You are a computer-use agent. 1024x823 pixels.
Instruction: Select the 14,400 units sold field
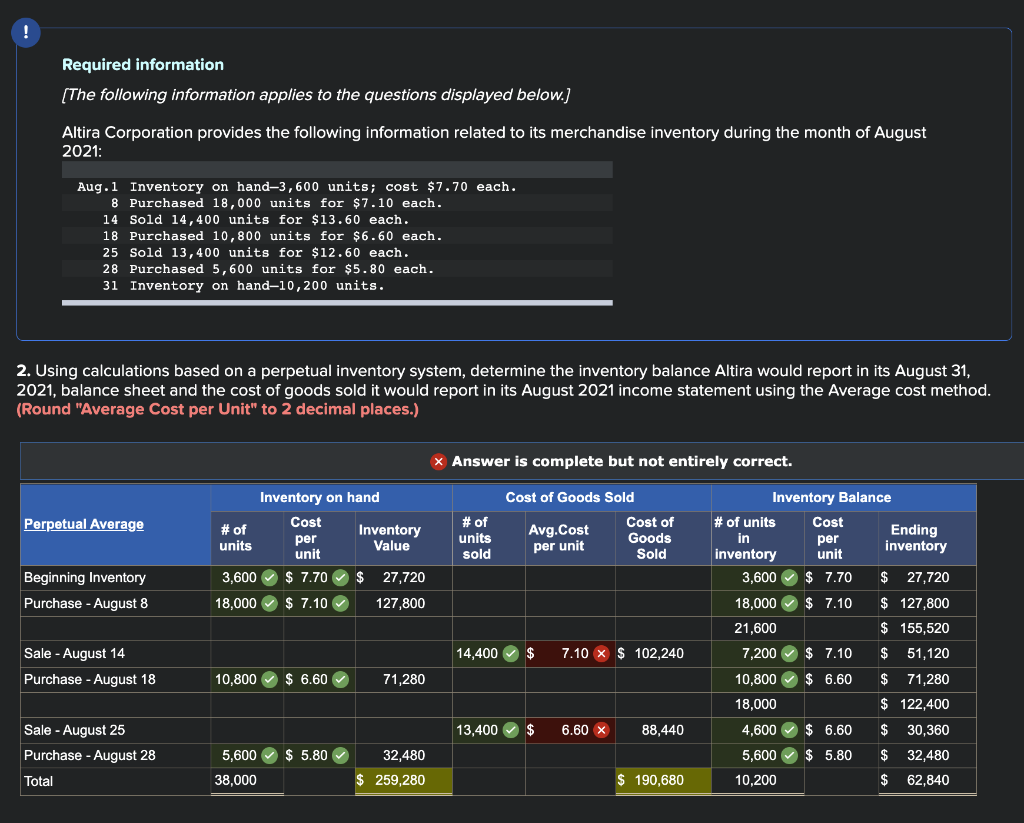(488, 654)
